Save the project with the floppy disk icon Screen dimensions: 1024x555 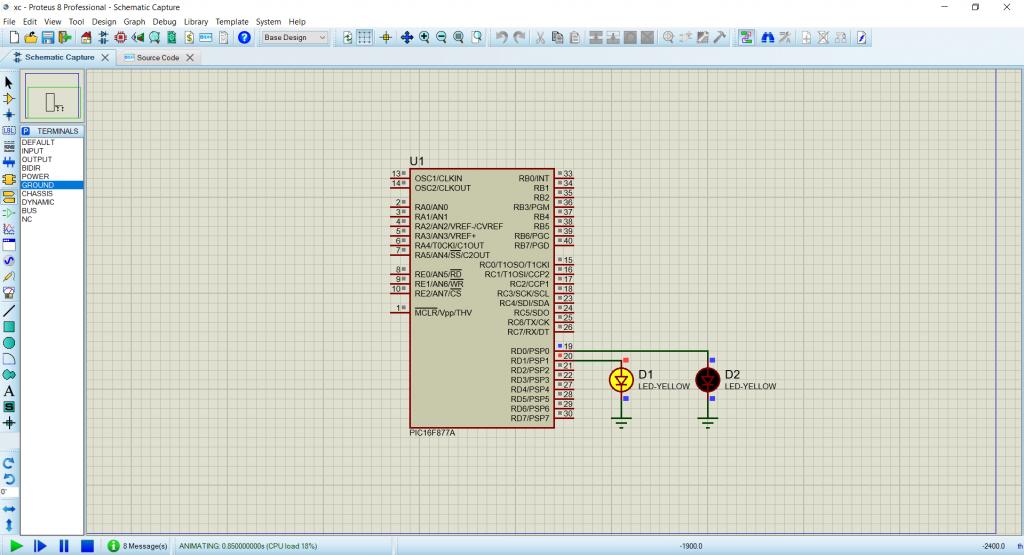(x=48, y=38)
